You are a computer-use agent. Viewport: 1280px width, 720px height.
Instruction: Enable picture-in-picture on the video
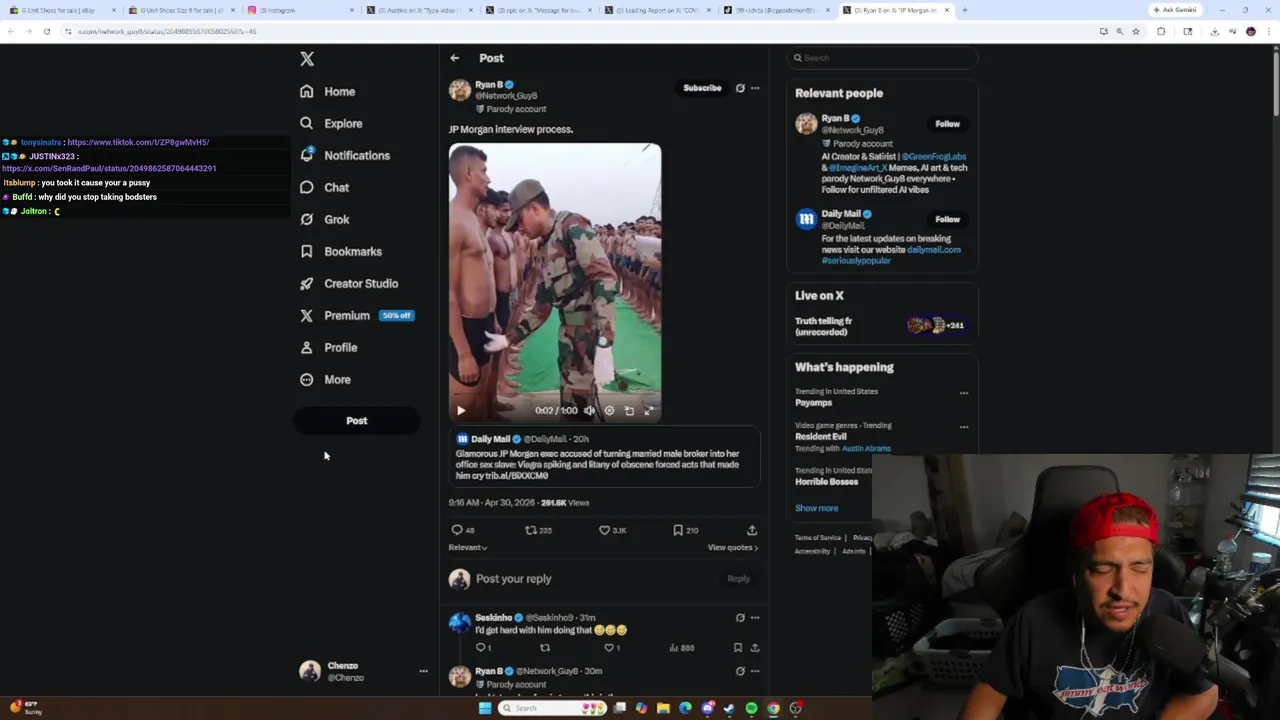(629, 410)
